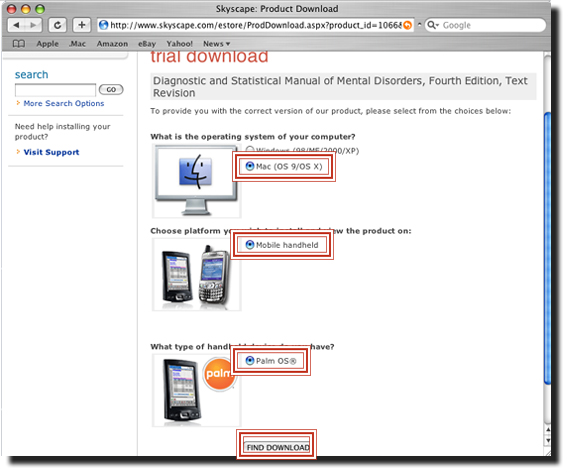Open the bookmarks book icon
This screenshot has height=475, width=570.
[x=19, y=44]
